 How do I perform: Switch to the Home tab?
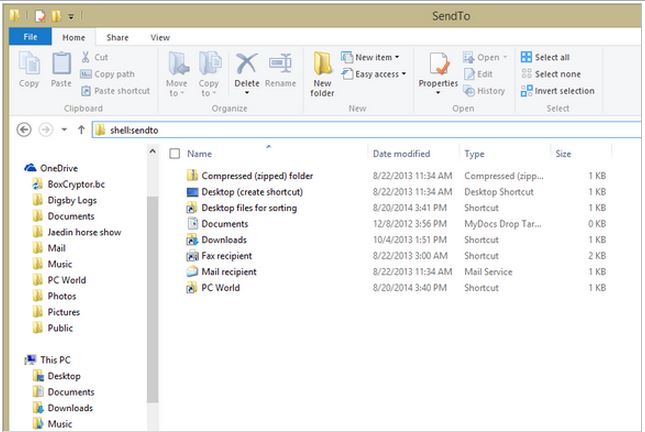point(74,37)
